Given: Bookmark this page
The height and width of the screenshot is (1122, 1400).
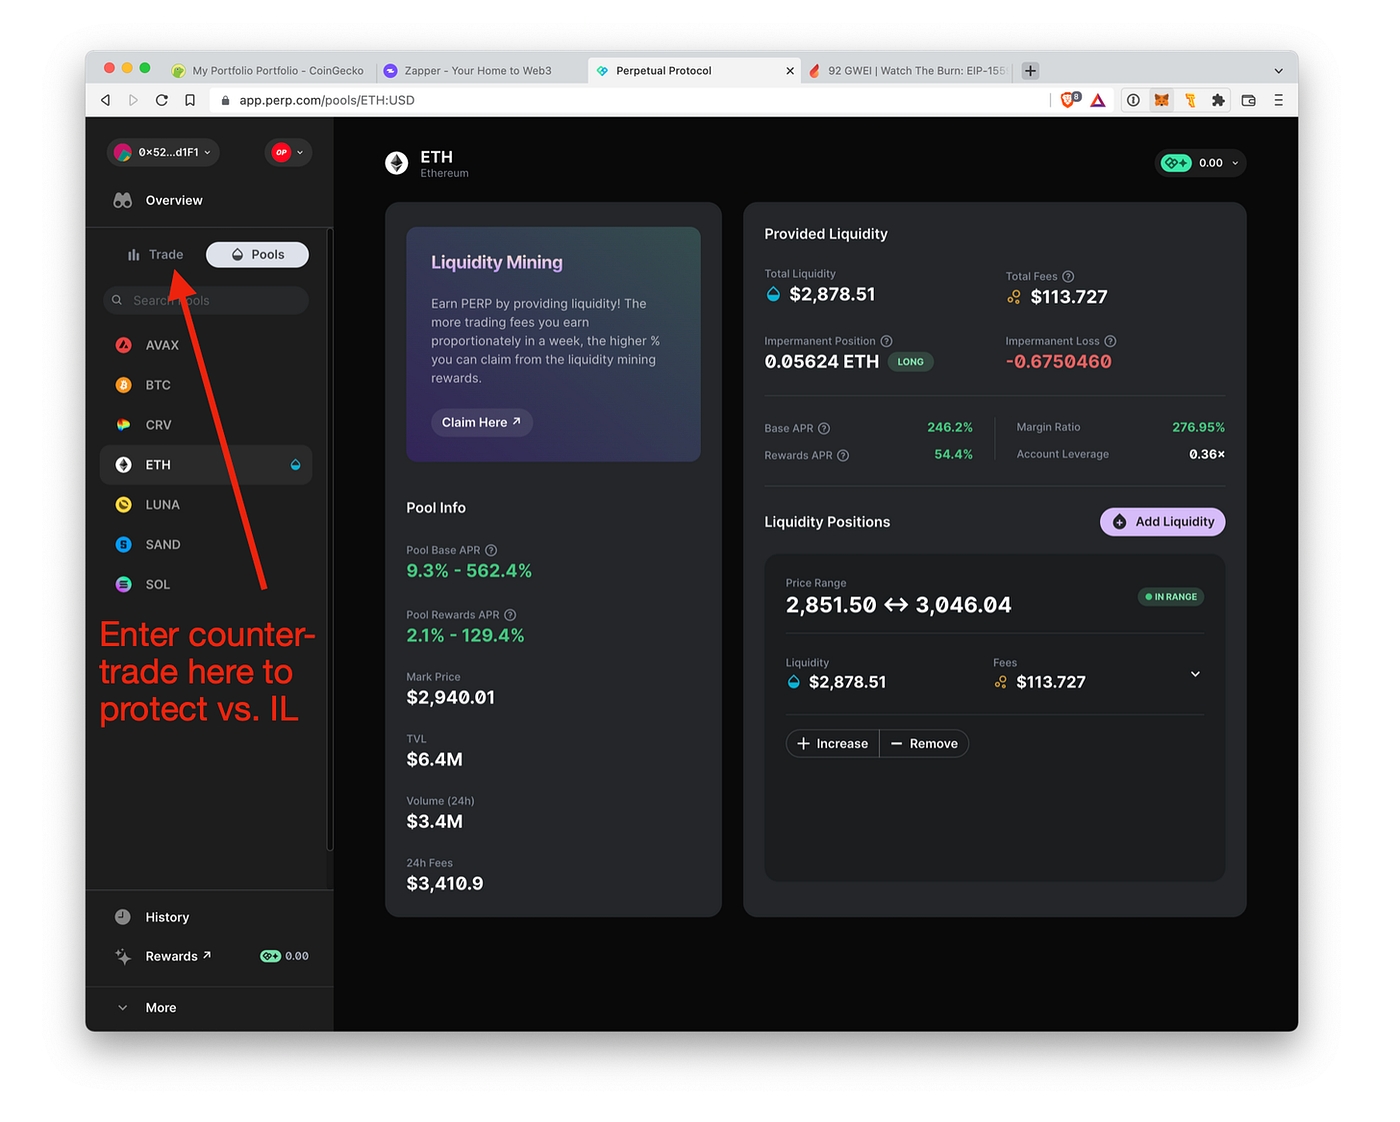Looking at the screenshot, I should point(190,100).
